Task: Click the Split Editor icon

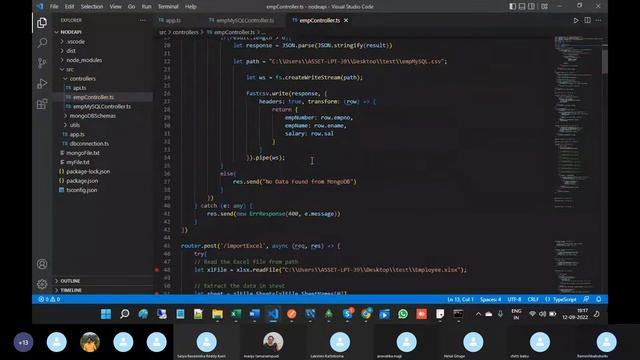Action: [x=587, y=20]
